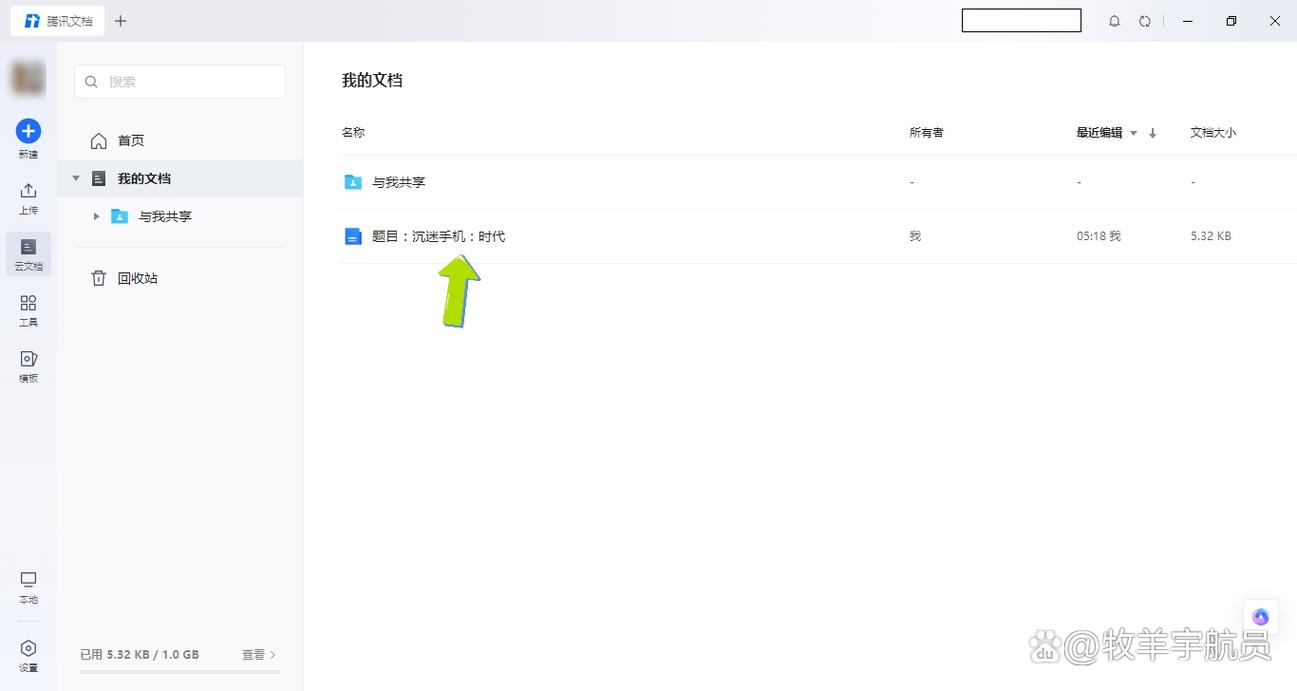
Task: Open the 模板 templates icon
Action: point(28,359)
